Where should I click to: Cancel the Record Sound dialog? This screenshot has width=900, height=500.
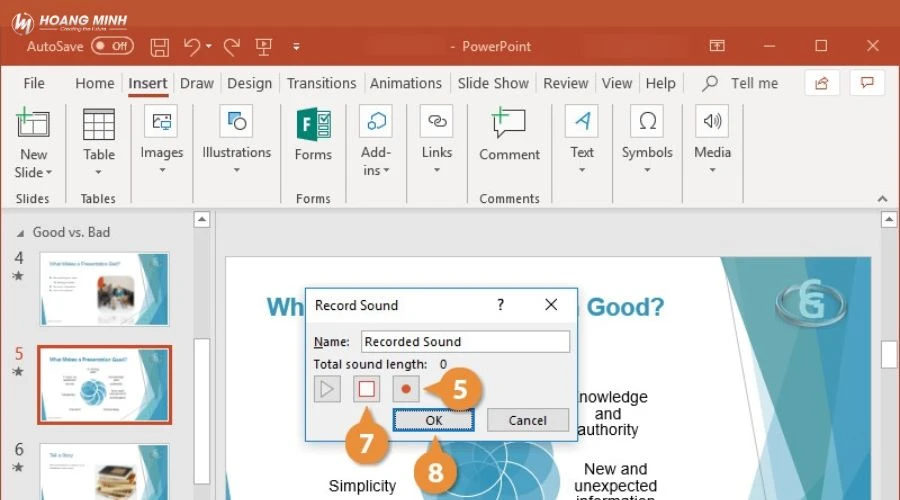point(527,420)
